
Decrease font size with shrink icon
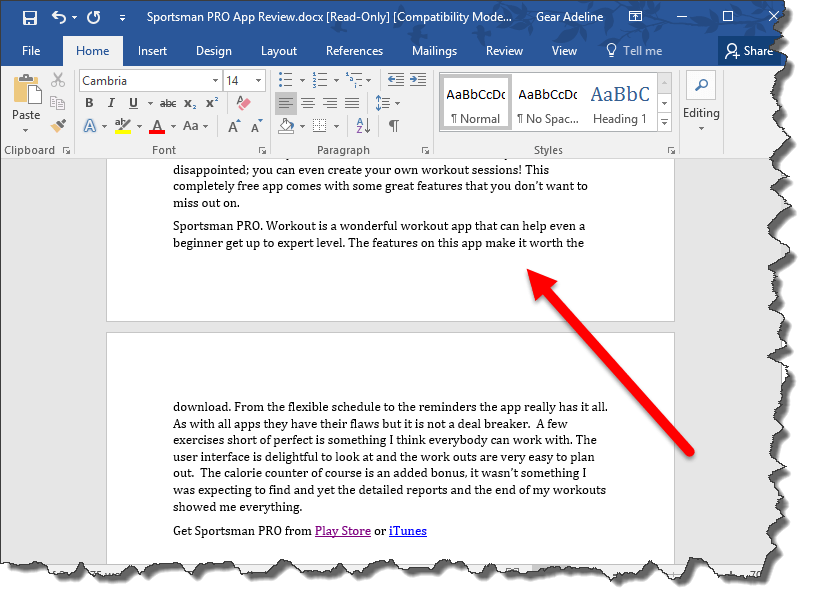[257, 126]
